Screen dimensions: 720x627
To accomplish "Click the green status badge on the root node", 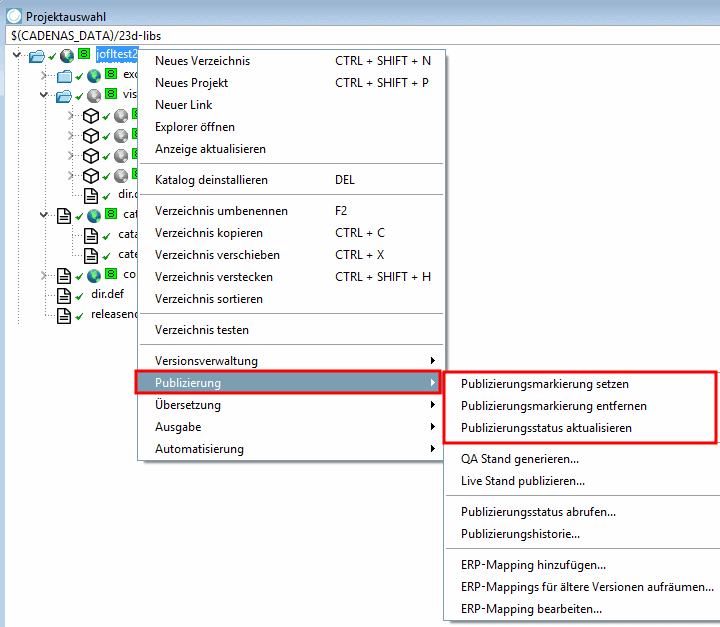I will (84, 54).
